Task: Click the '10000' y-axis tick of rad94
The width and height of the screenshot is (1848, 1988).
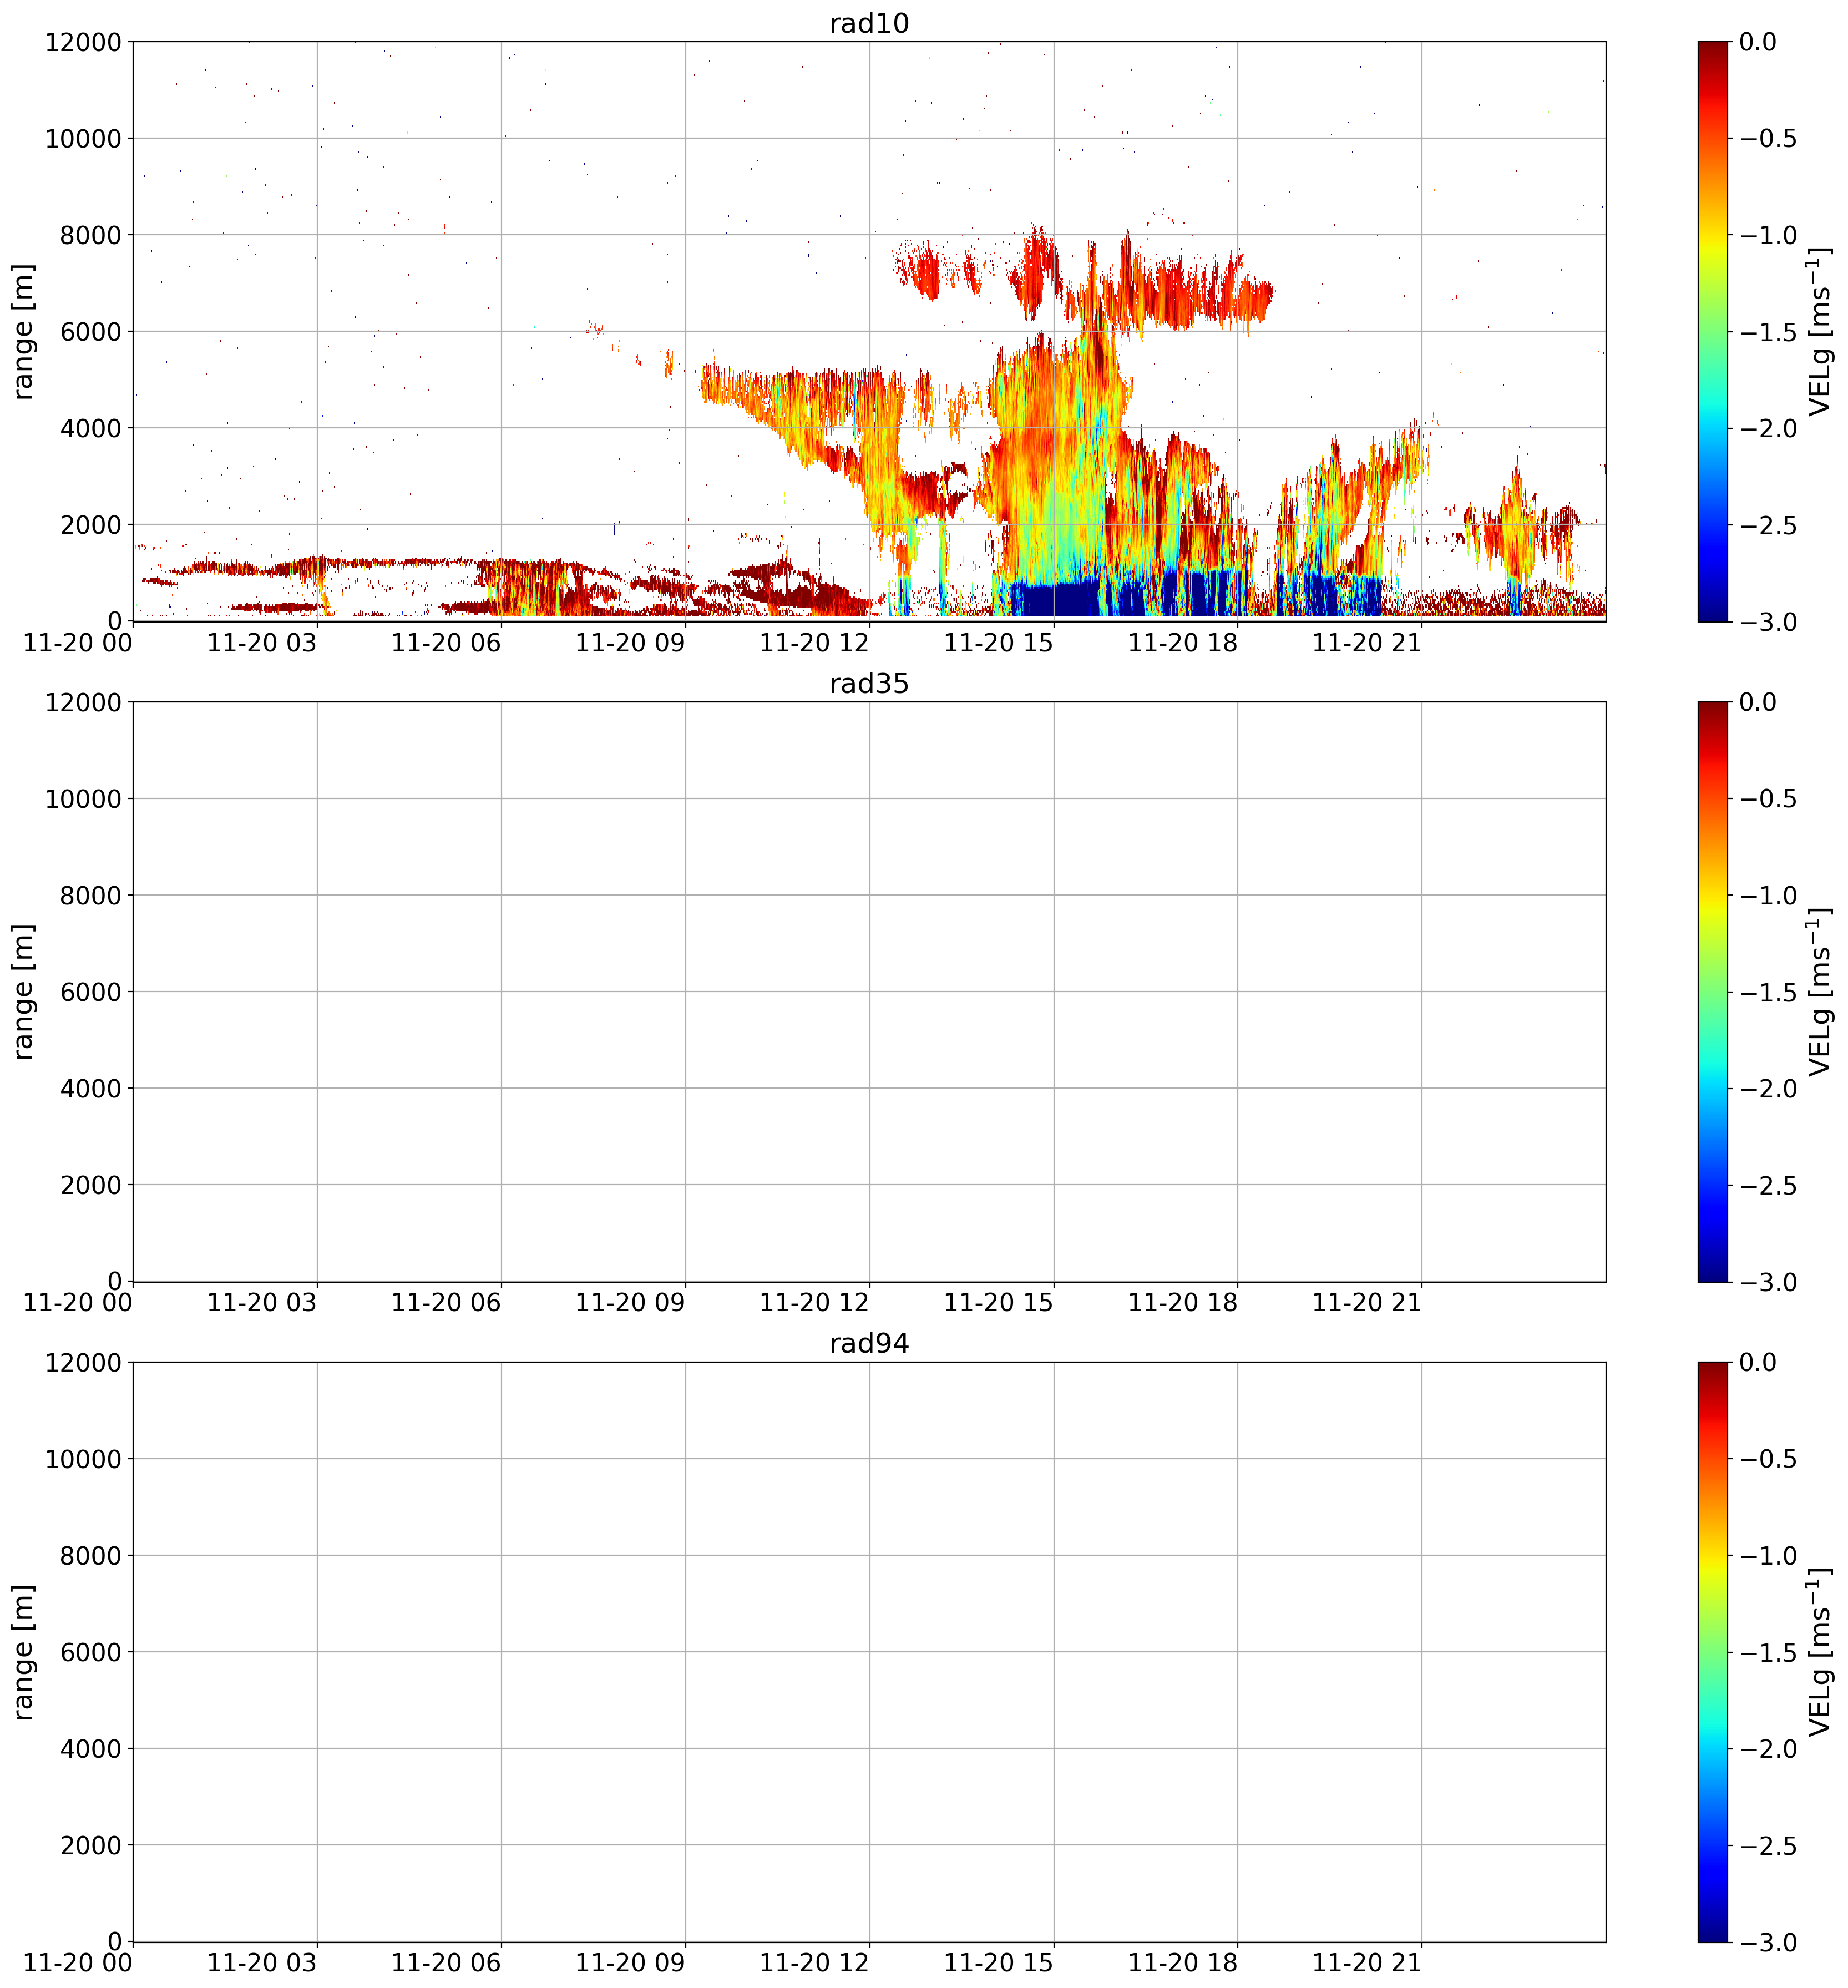Action: point(83,1459)
